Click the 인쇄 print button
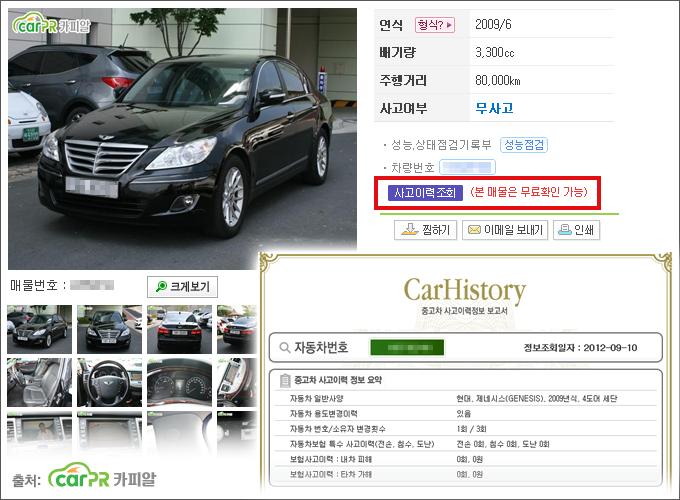680x500 pixels. point(576,229)
